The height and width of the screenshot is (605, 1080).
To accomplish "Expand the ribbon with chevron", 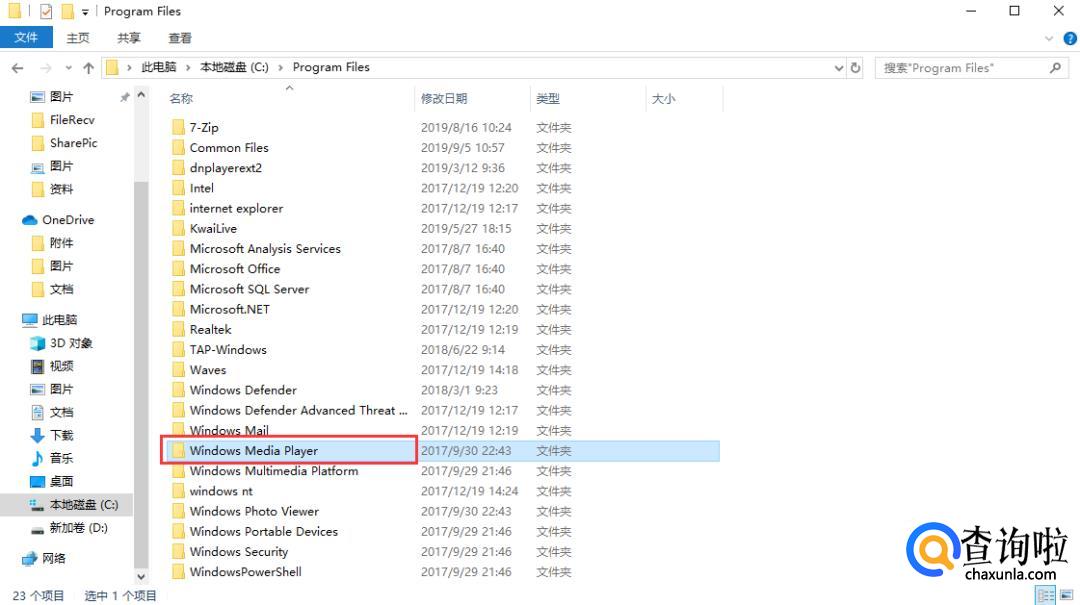I will [x=1049, y=39].
